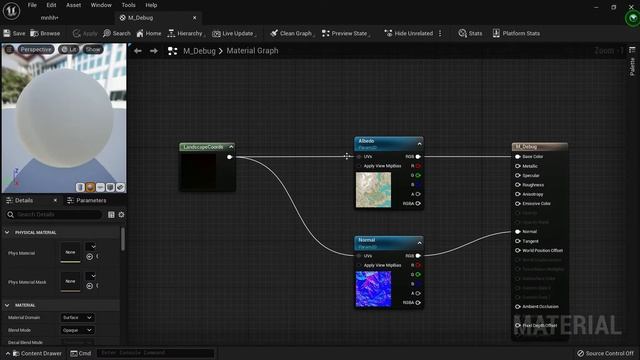This screenshot has height=360, width=640.
Task: Select the Albedo texture thumbnail
Action: [373, 190]
